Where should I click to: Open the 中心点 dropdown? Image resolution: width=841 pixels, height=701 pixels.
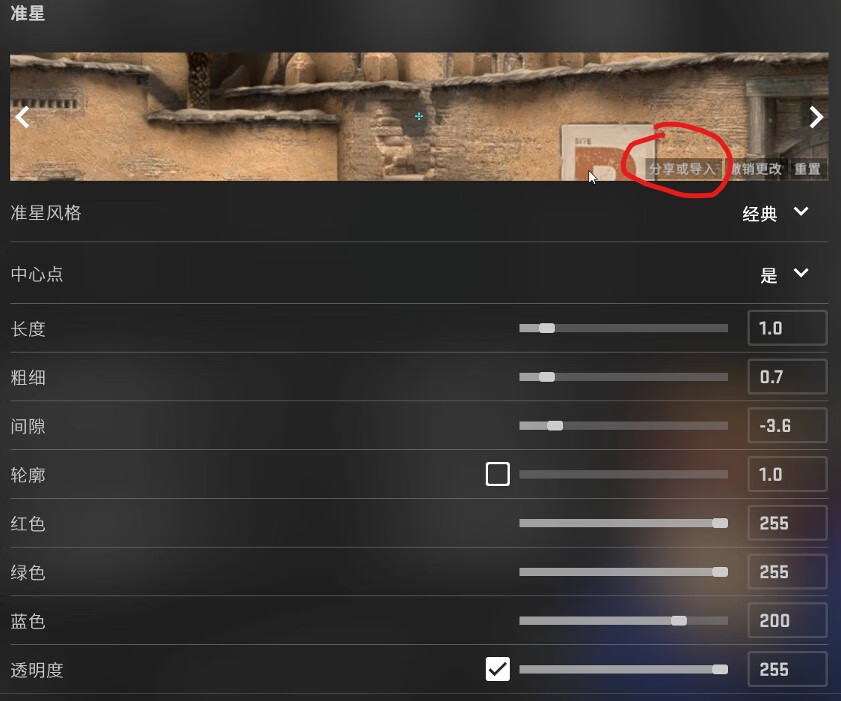(x=784, y=275)
